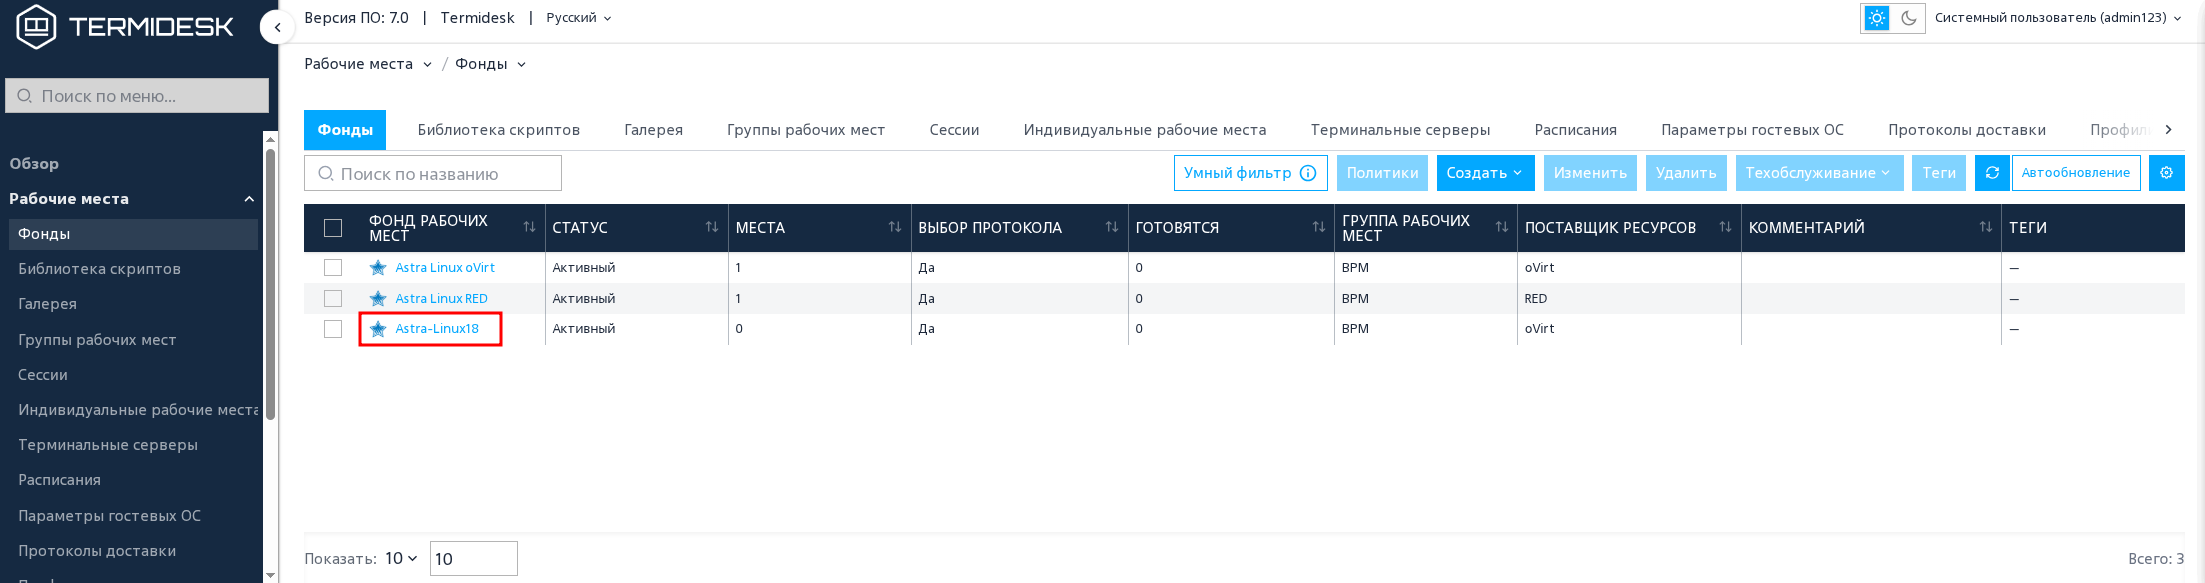Image resolution: width=2205 pixels, height=583 pixels.
Task: Sort by Готовятся column arrows
Action: 1319,228
